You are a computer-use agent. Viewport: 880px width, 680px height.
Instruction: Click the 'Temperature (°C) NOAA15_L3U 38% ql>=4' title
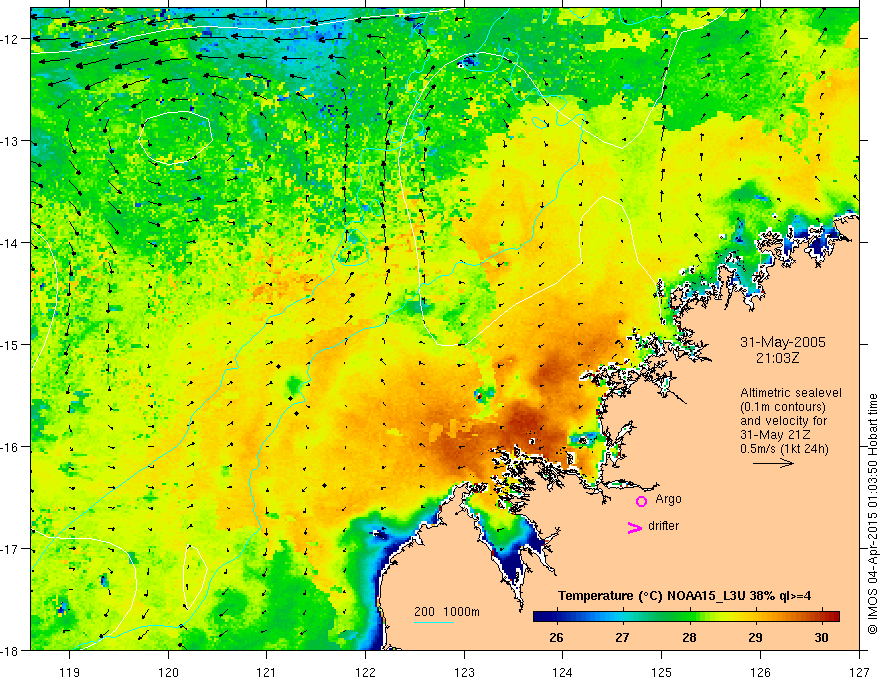(684, 596)
